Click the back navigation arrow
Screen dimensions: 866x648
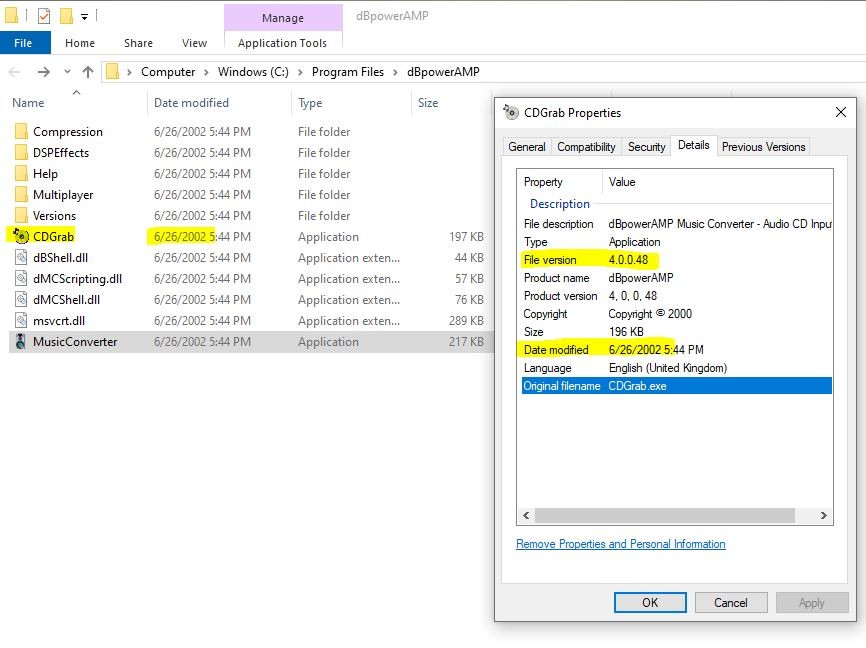[x=14, y=71]
